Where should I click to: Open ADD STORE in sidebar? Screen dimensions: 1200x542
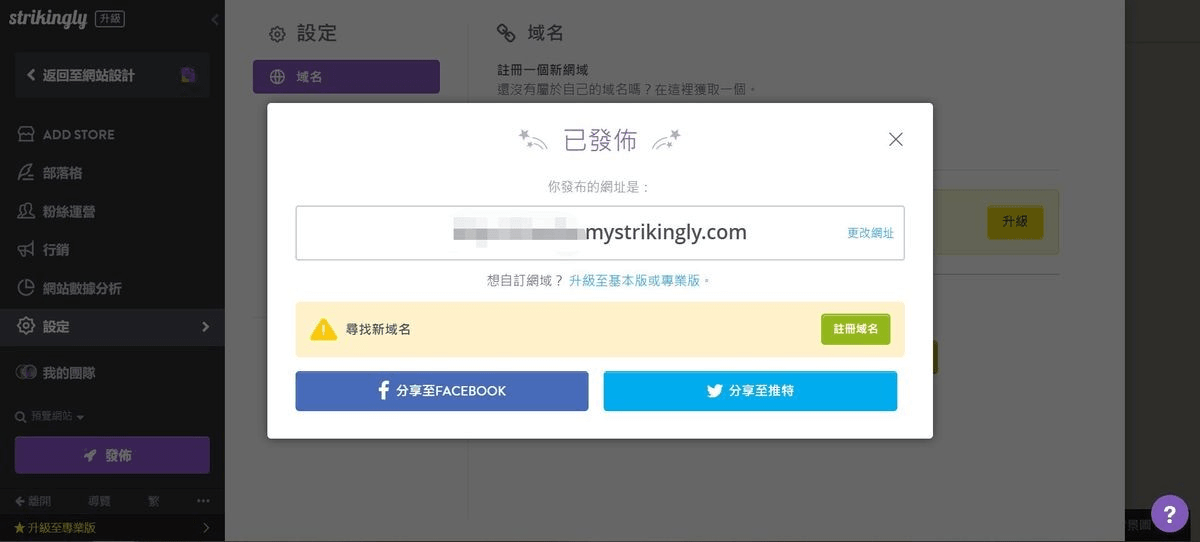coord(78,134)
